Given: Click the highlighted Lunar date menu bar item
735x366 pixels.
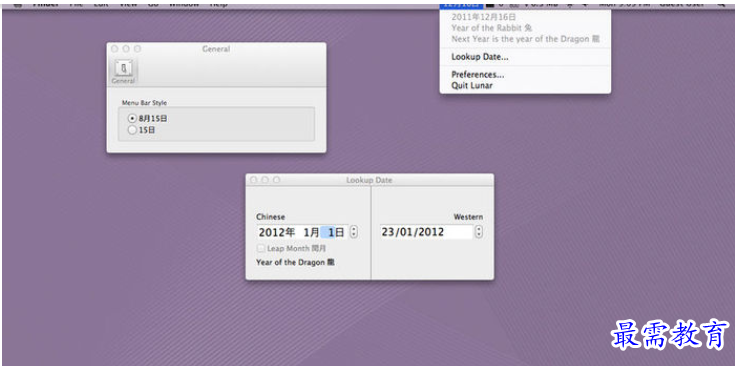Looking at the screenshot, I should 461,4.
